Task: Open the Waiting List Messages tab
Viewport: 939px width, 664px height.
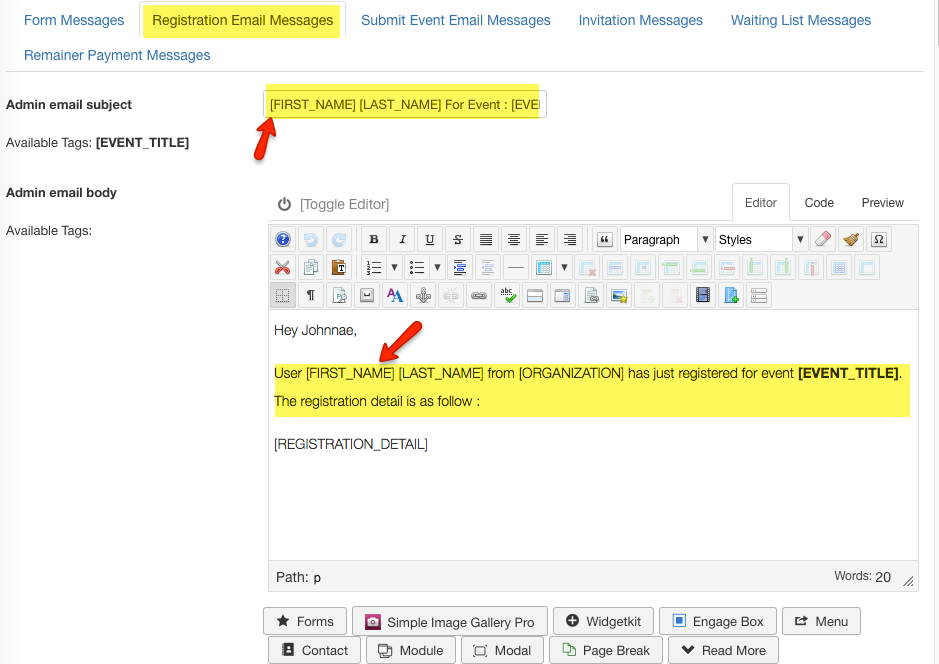Action: click(x=800, y=19)
